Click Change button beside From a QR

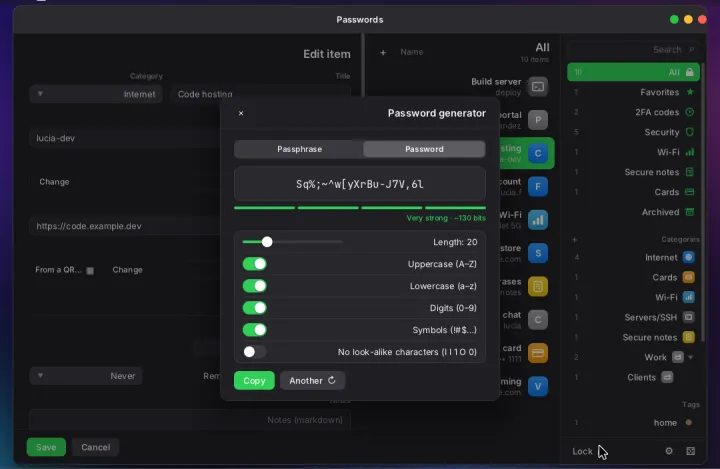coord(127,270)
